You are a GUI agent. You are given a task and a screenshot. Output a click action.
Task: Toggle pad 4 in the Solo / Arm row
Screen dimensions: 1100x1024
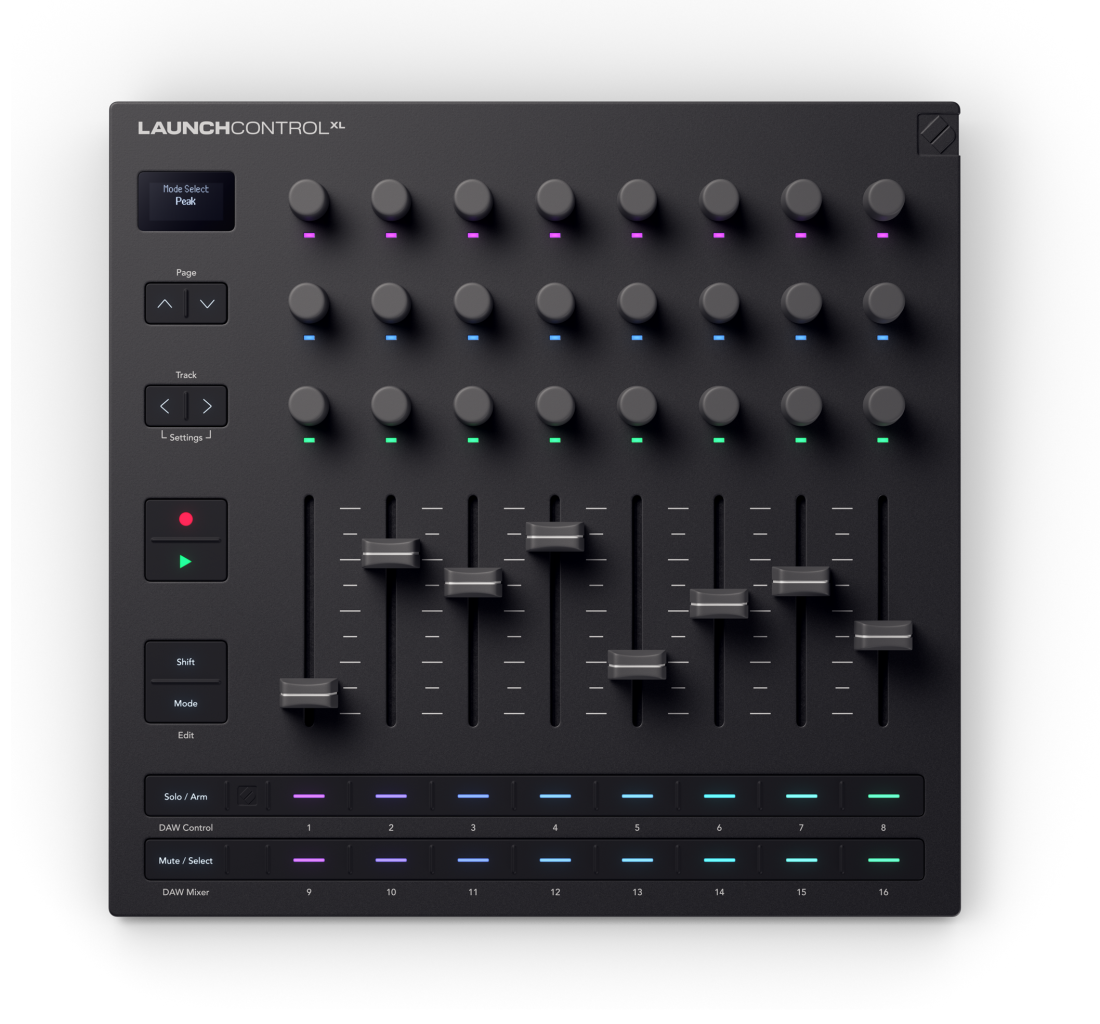556,796
